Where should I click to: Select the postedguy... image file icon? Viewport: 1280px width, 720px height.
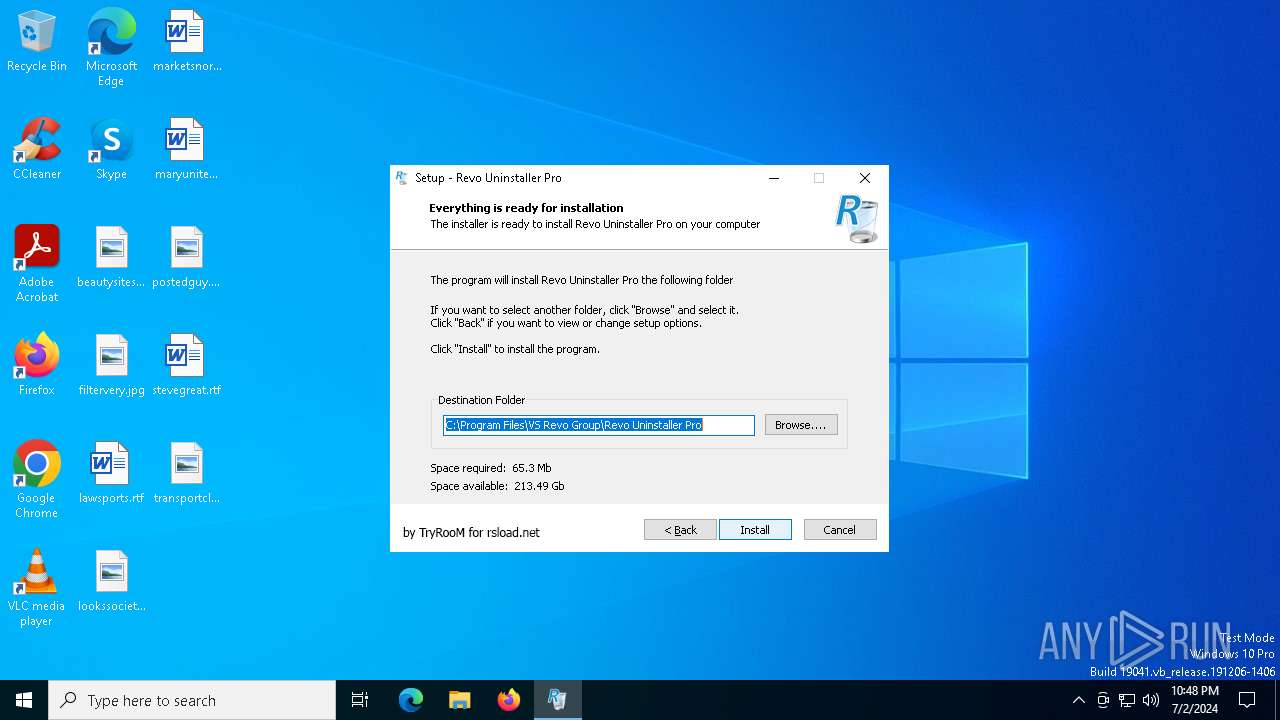tap(187, 258)
